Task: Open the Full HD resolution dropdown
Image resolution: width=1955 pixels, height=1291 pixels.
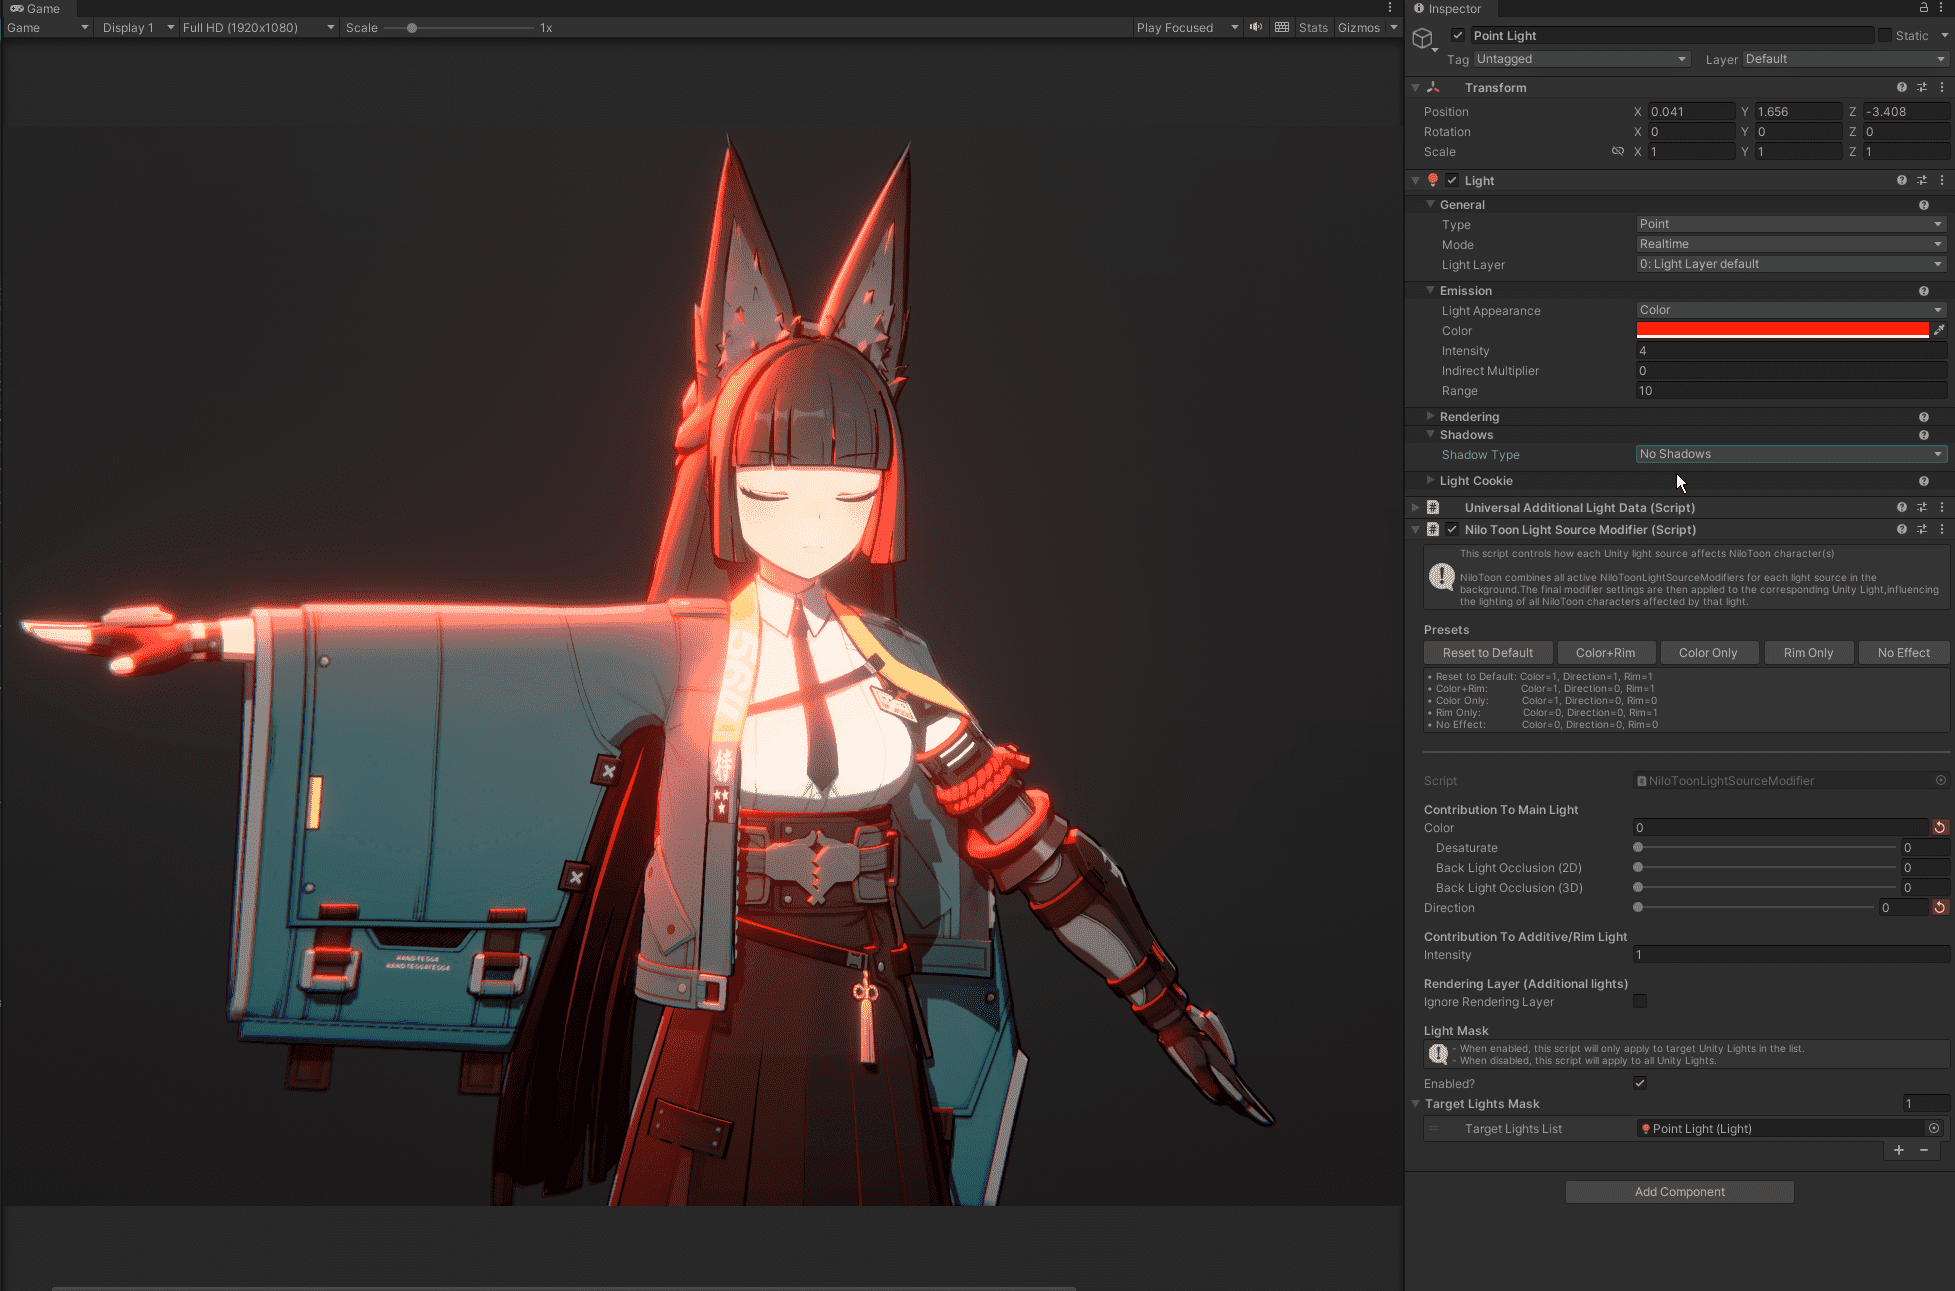Action: pos(258,28)
